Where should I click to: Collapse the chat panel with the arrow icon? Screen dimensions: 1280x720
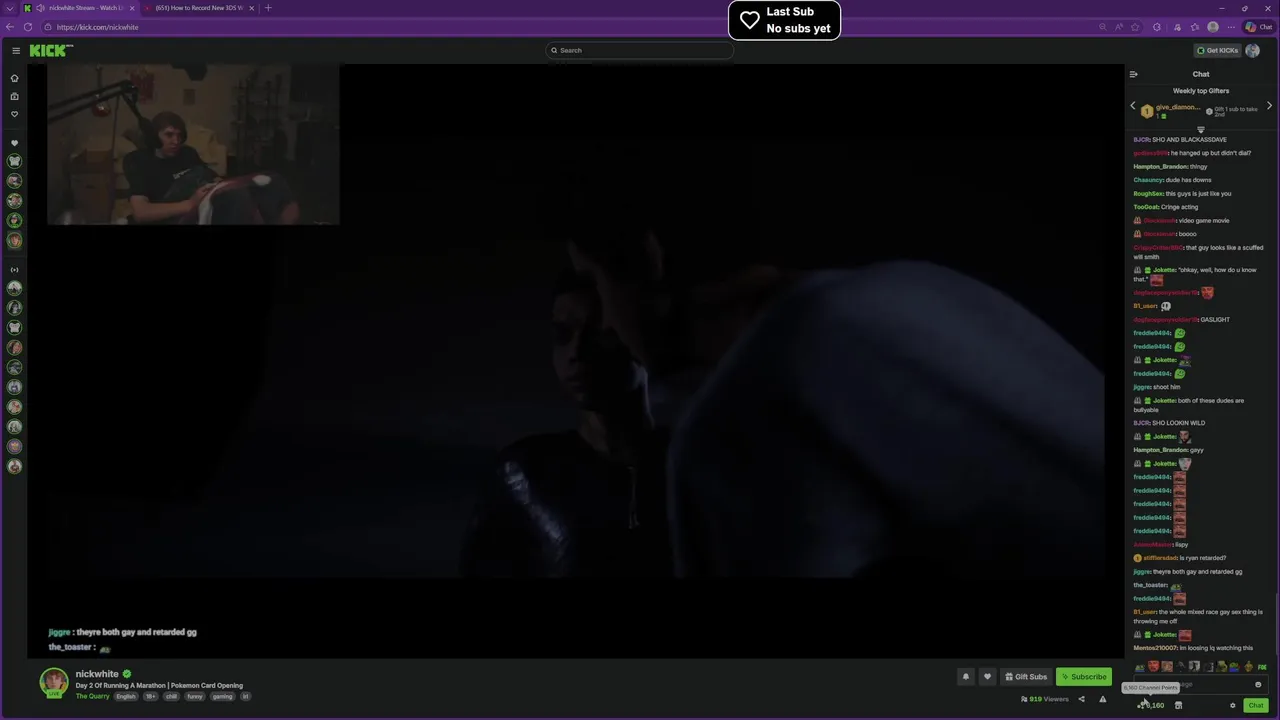pyautogui.click(x=1133, y=74)
